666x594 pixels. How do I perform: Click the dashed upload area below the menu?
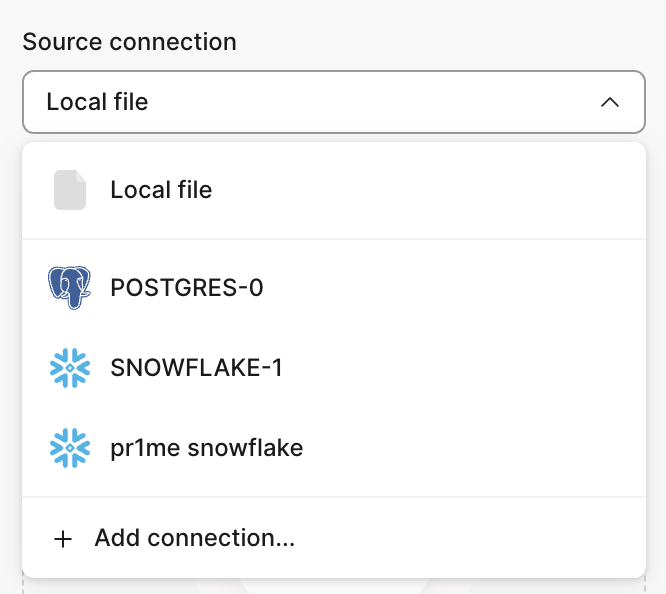coord(333,586)
